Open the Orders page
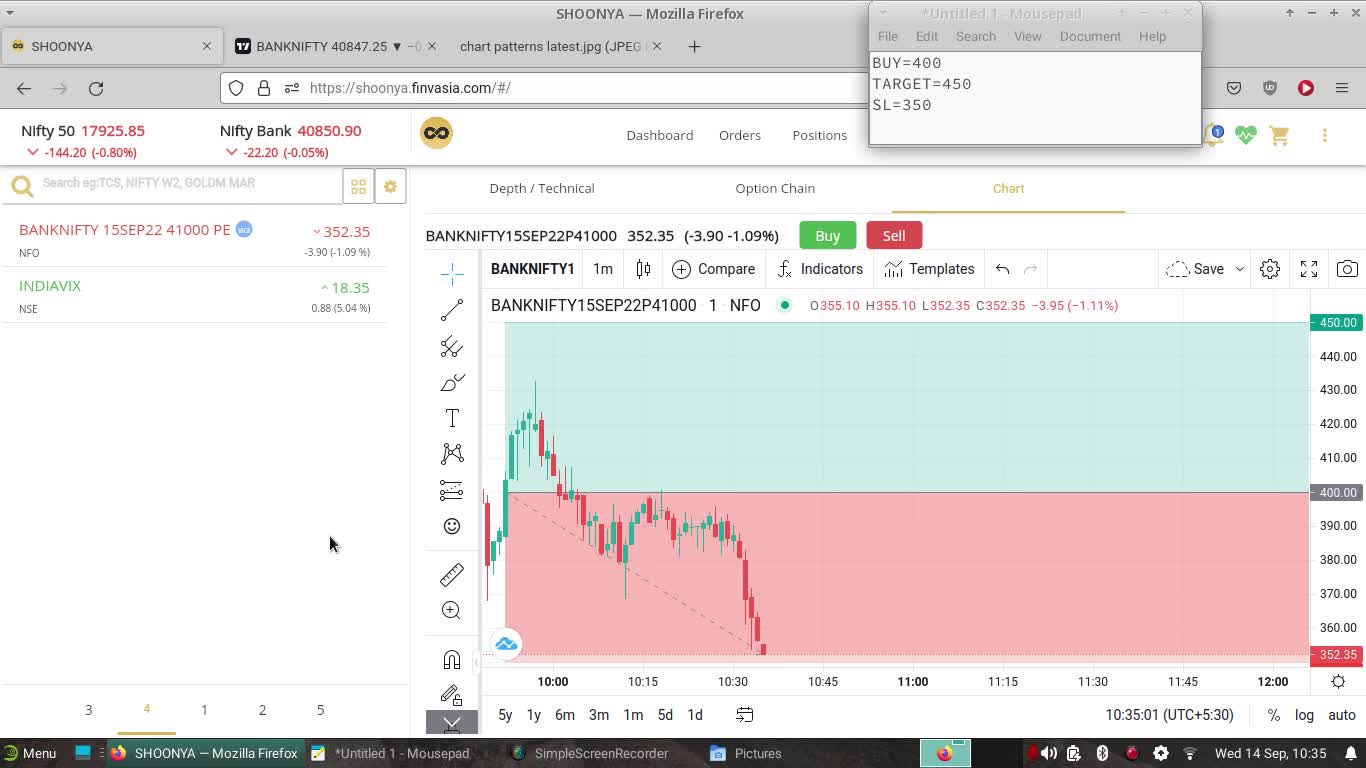The height and width of the screenshot is (768, 1366). point(740,135)
